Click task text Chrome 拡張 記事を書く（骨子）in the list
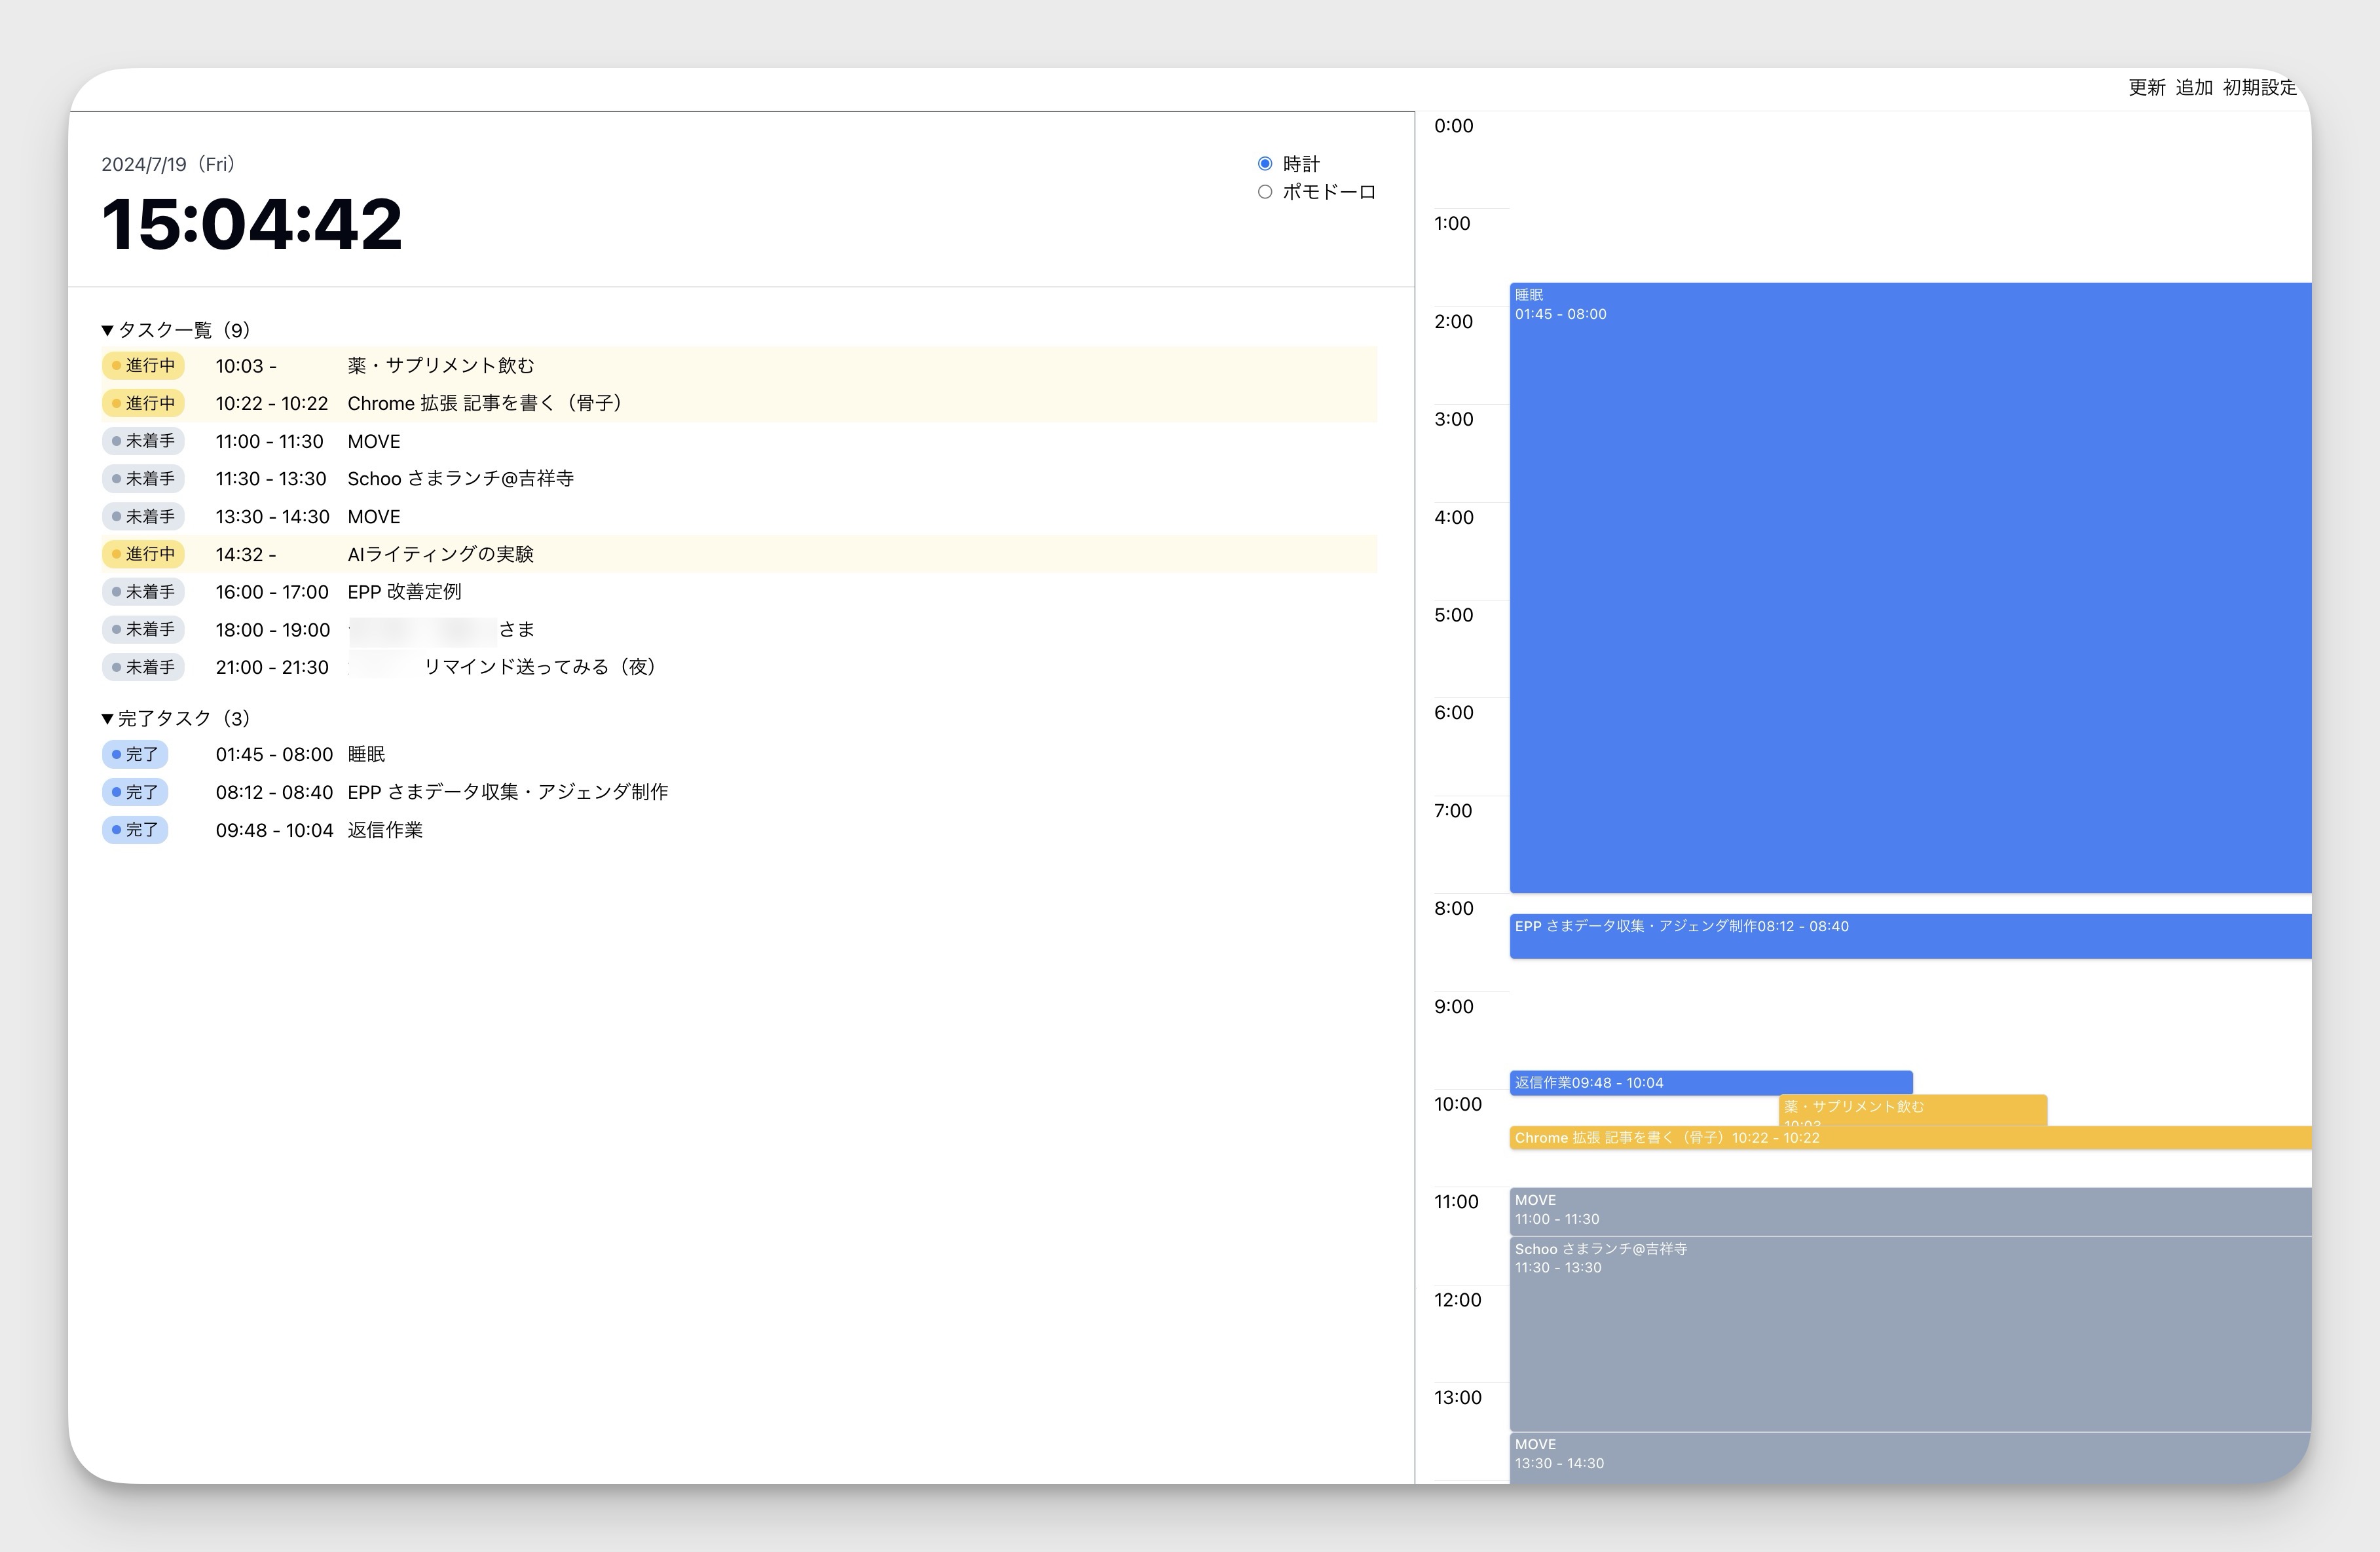This screenshot has height=1552, width=2380. coord(485,403)
